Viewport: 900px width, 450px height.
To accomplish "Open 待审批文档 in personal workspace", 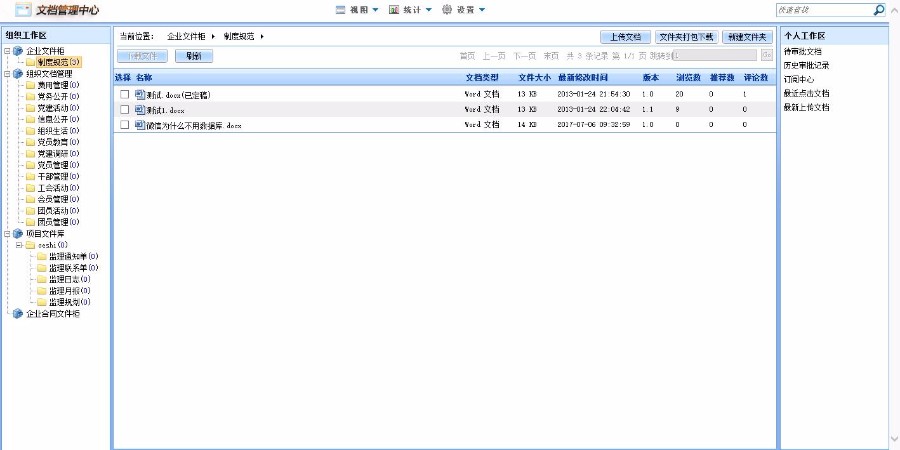I will coord(803,51).
